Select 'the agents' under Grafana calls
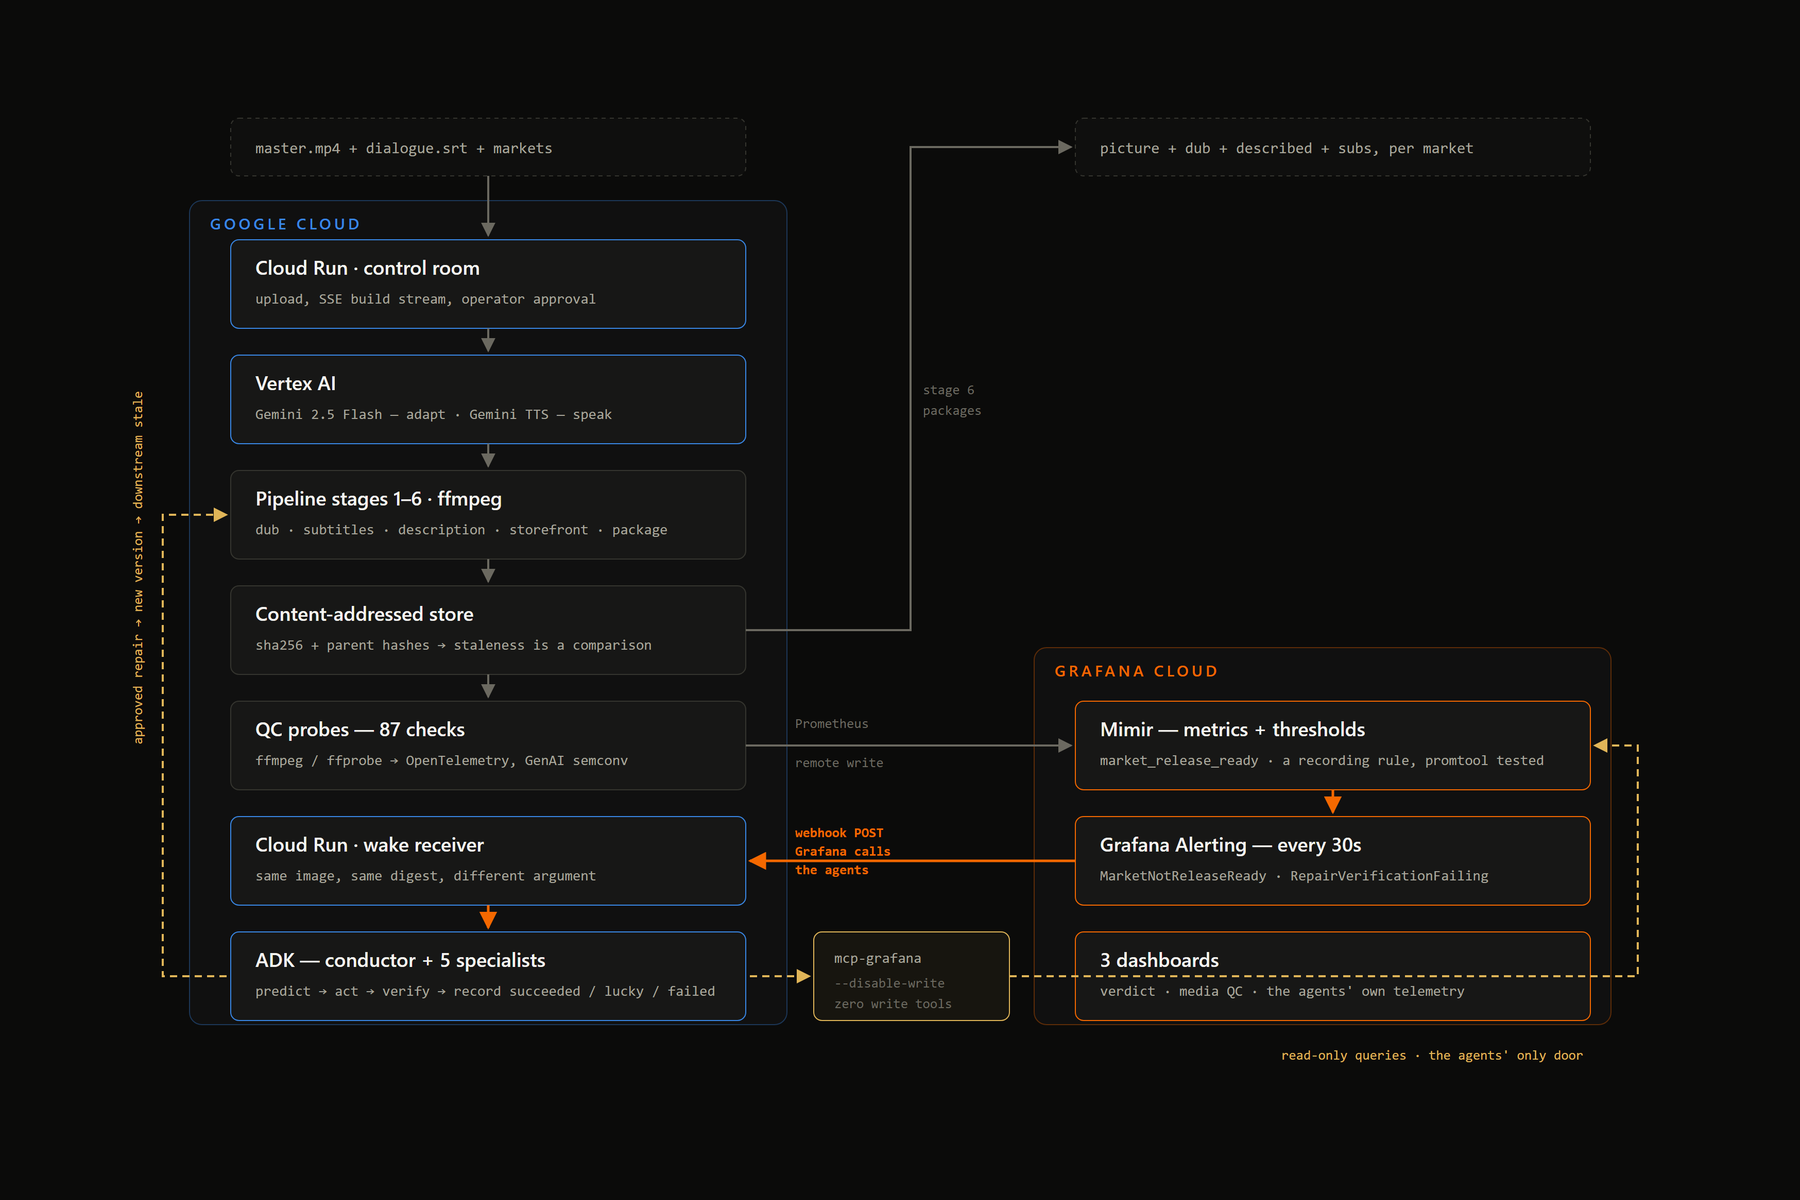Image resolution: width=1800 pixels, height=1200 pixels. pos(831,871)
